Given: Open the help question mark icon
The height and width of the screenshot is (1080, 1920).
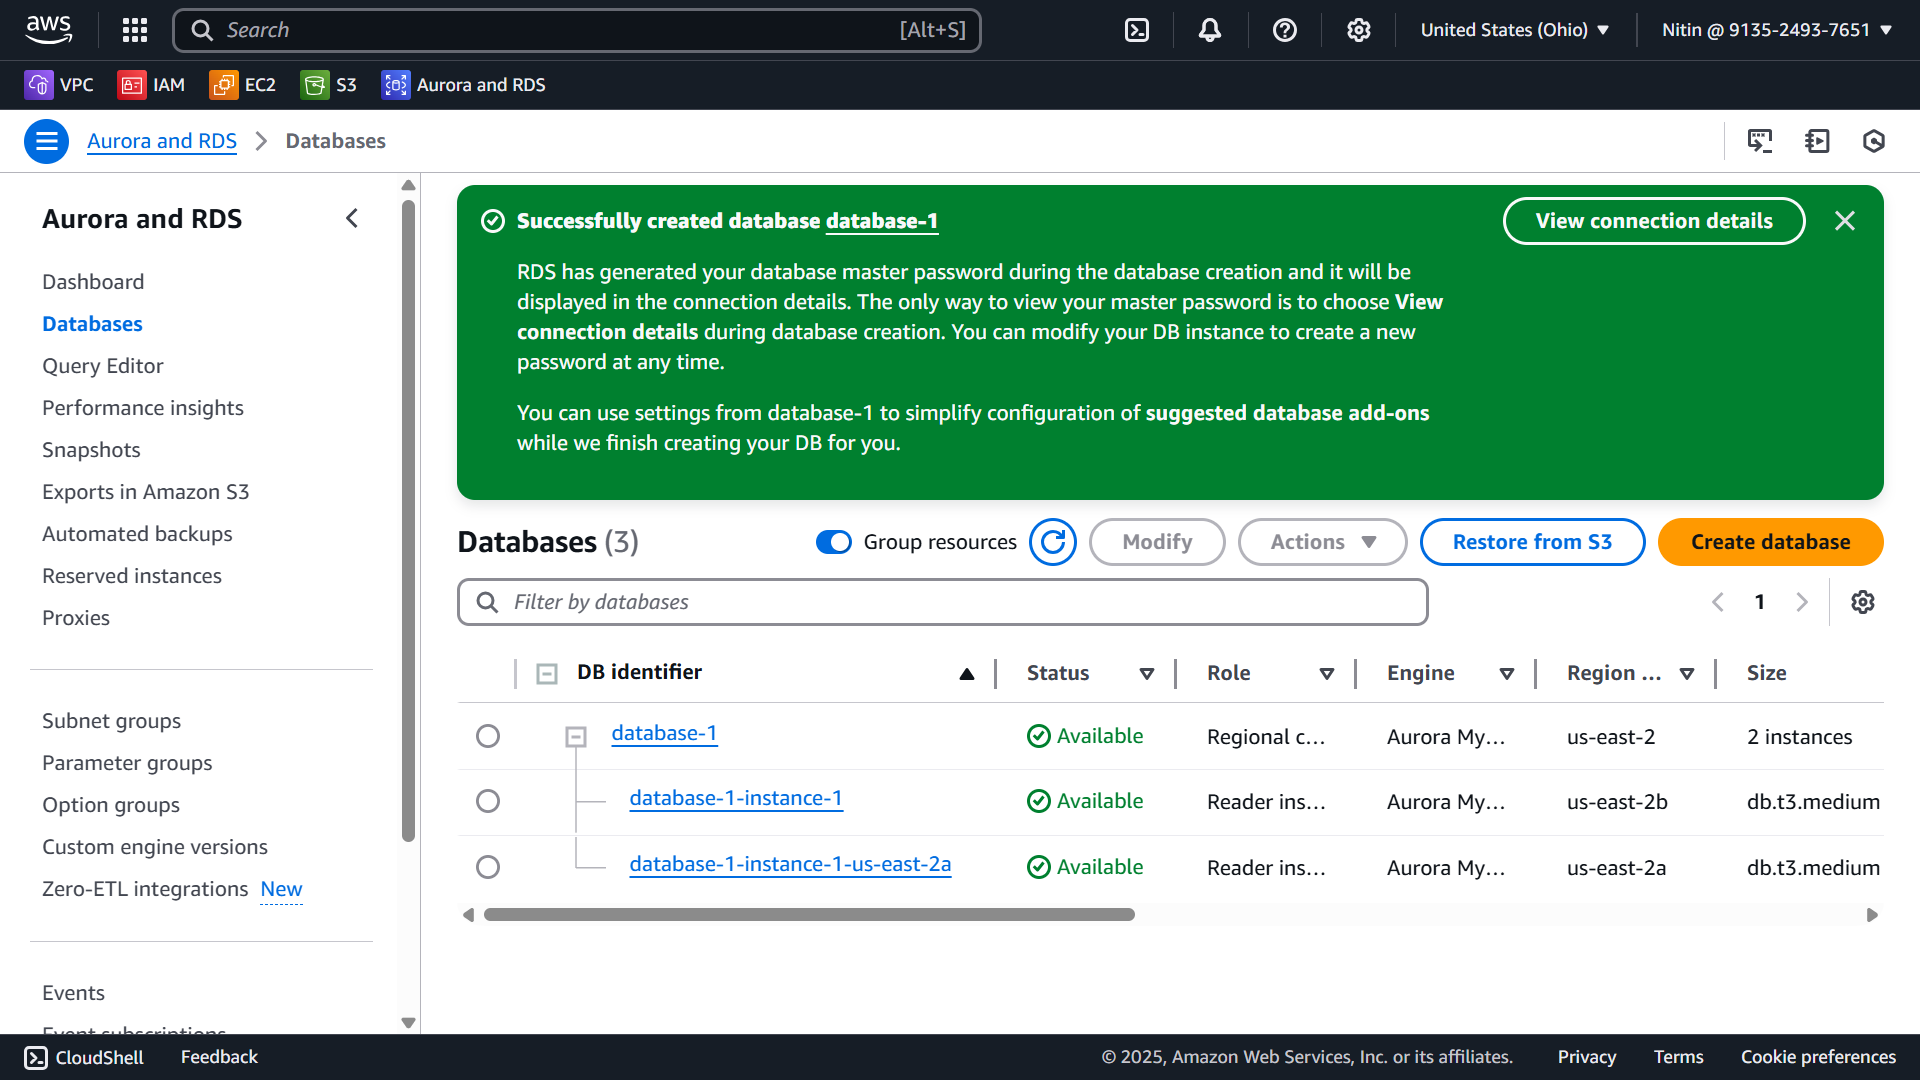Looking at the screenshot, I should 1285,30.
